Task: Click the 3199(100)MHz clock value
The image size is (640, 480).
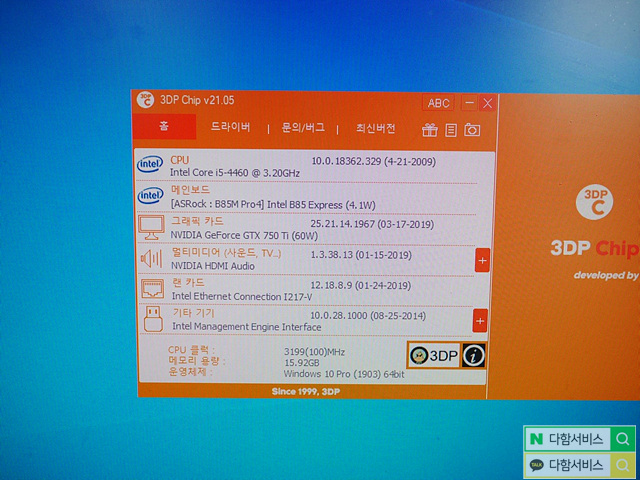Action: point(314,352)
